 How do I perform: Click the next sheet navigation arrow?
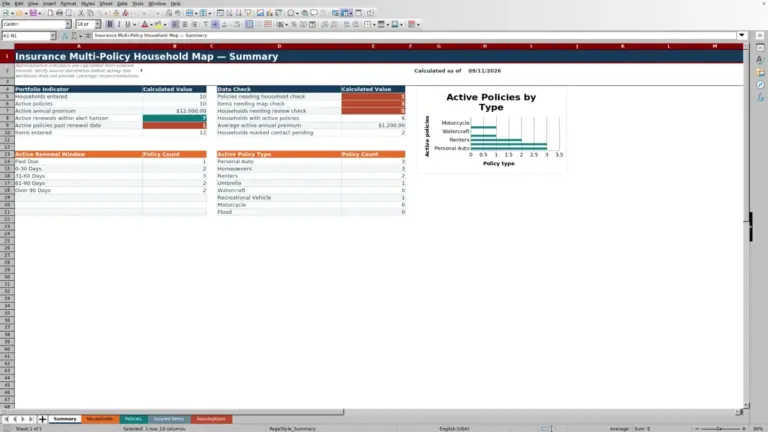pyautogui.click(x=23, y=419)
